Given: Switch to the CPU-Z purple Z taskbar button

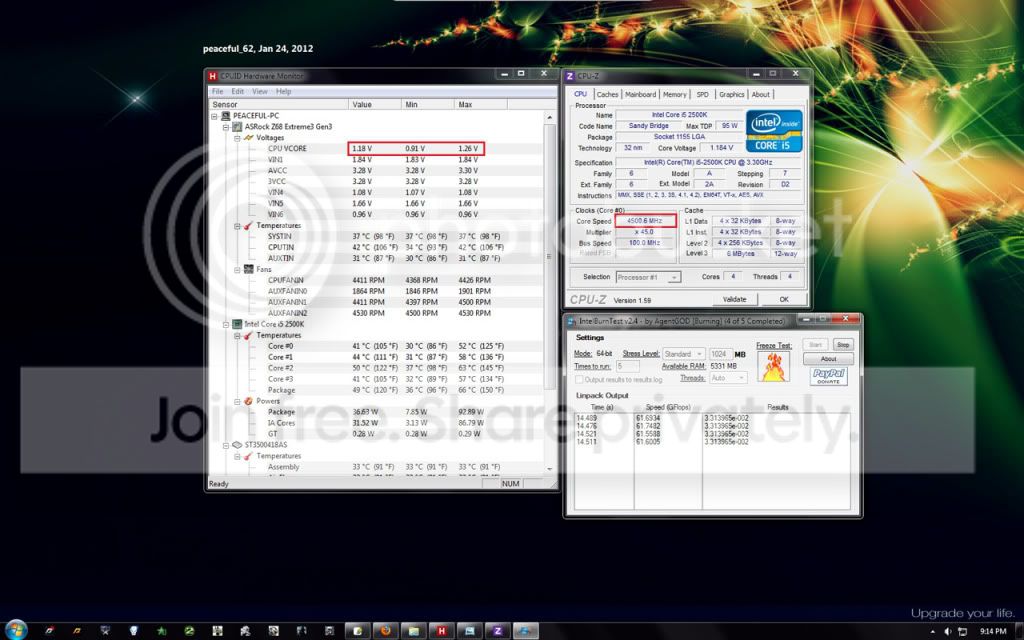Looking at the screenshot, I should coord(498,631).
